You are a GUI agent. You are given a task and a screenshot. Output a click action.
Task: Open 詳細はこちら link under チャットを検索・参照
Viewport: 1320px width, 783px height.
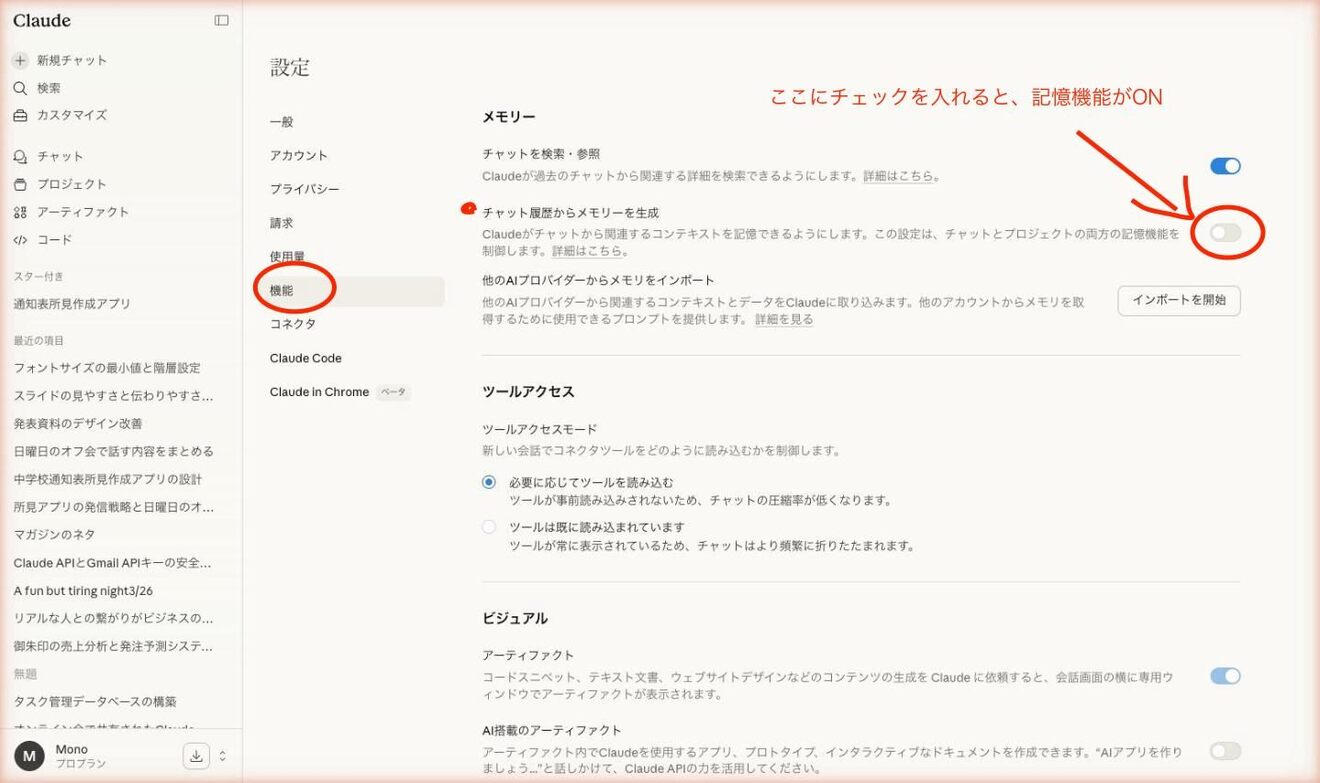[x=899, y=176]
